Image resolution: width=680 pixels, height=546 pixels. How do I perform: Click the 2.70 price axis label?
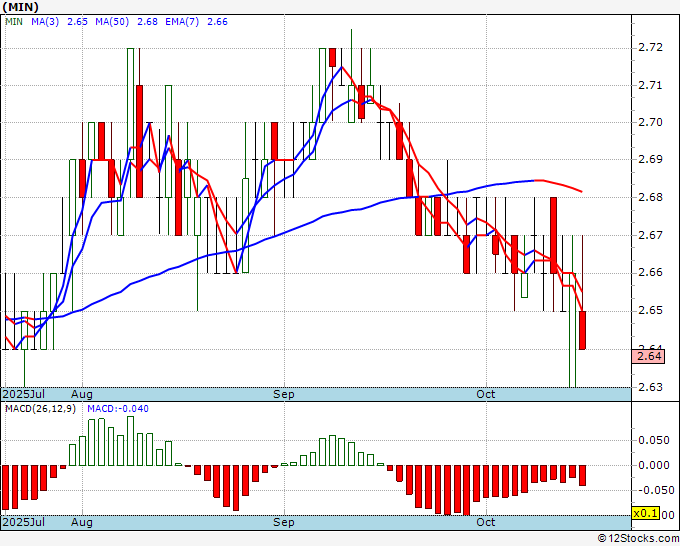651,122
